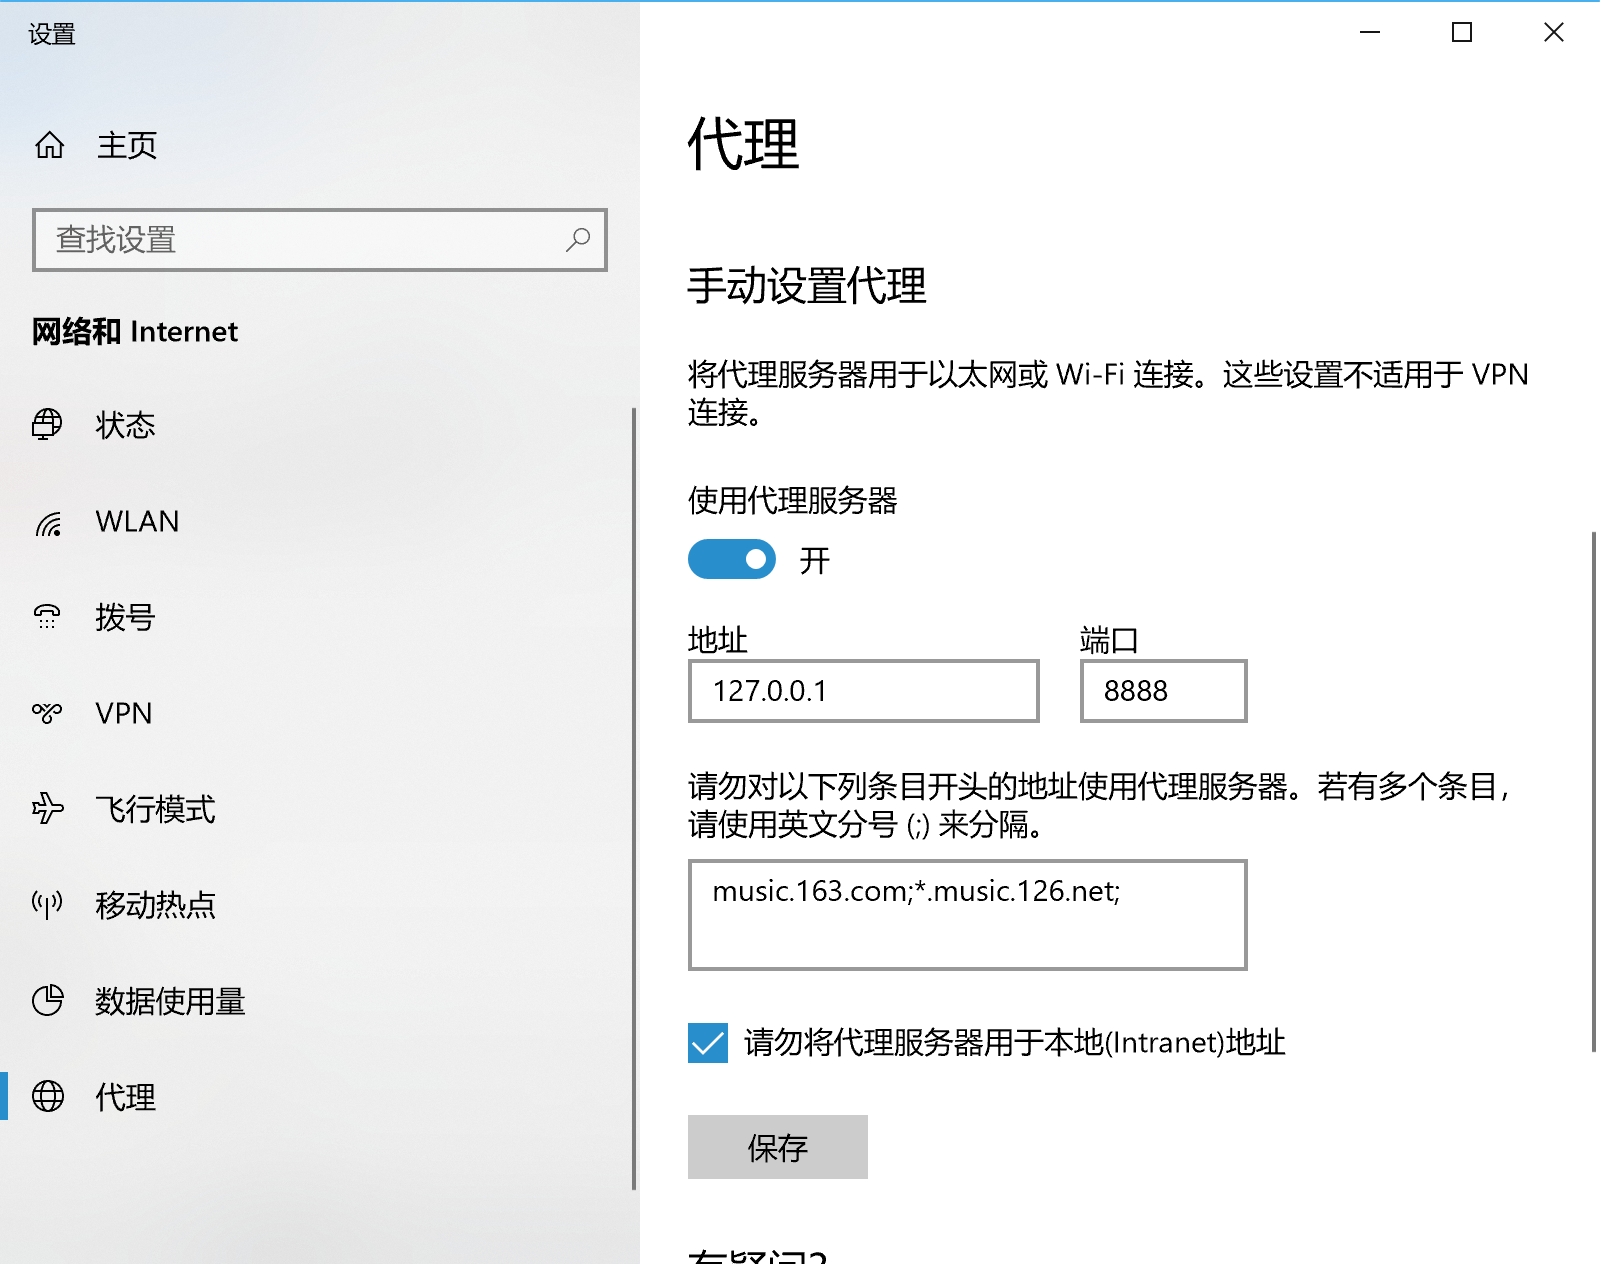Click the 开 label next to the toggle
1600x1264 pixels.
click(x=815, y=561)
